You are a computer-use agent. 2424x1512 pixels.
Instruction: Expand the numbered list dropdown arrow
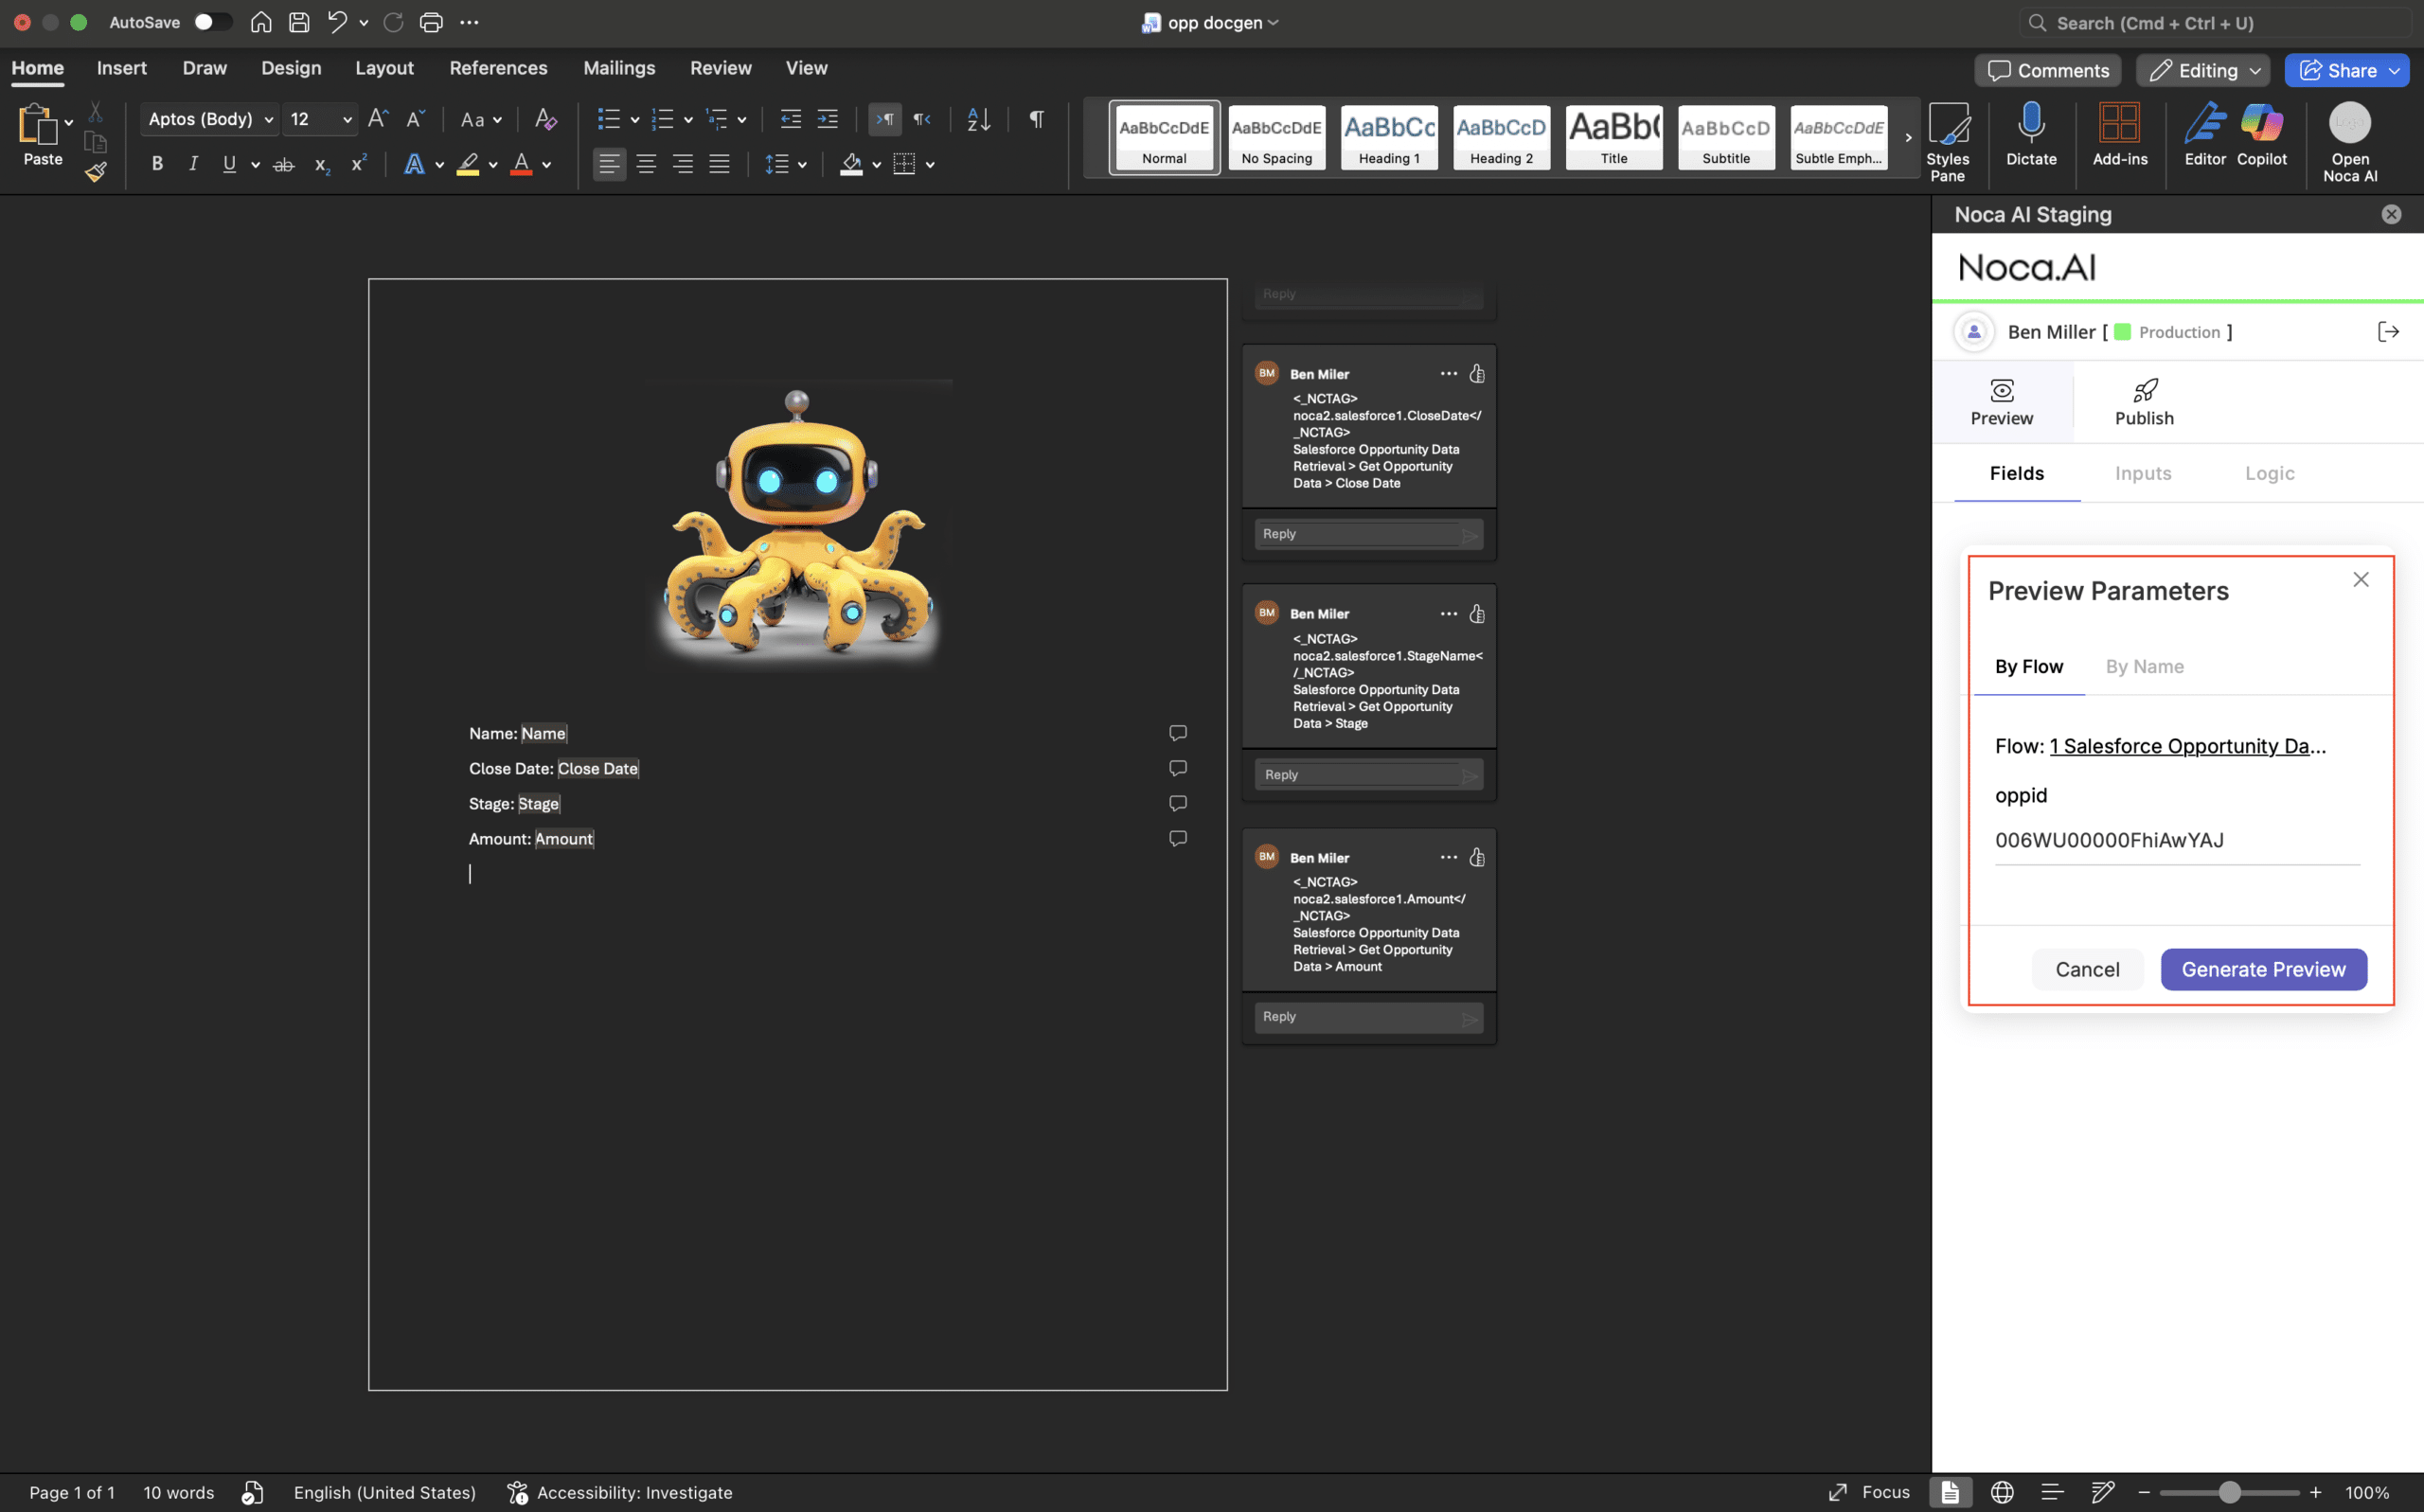[x=688, y=120]
